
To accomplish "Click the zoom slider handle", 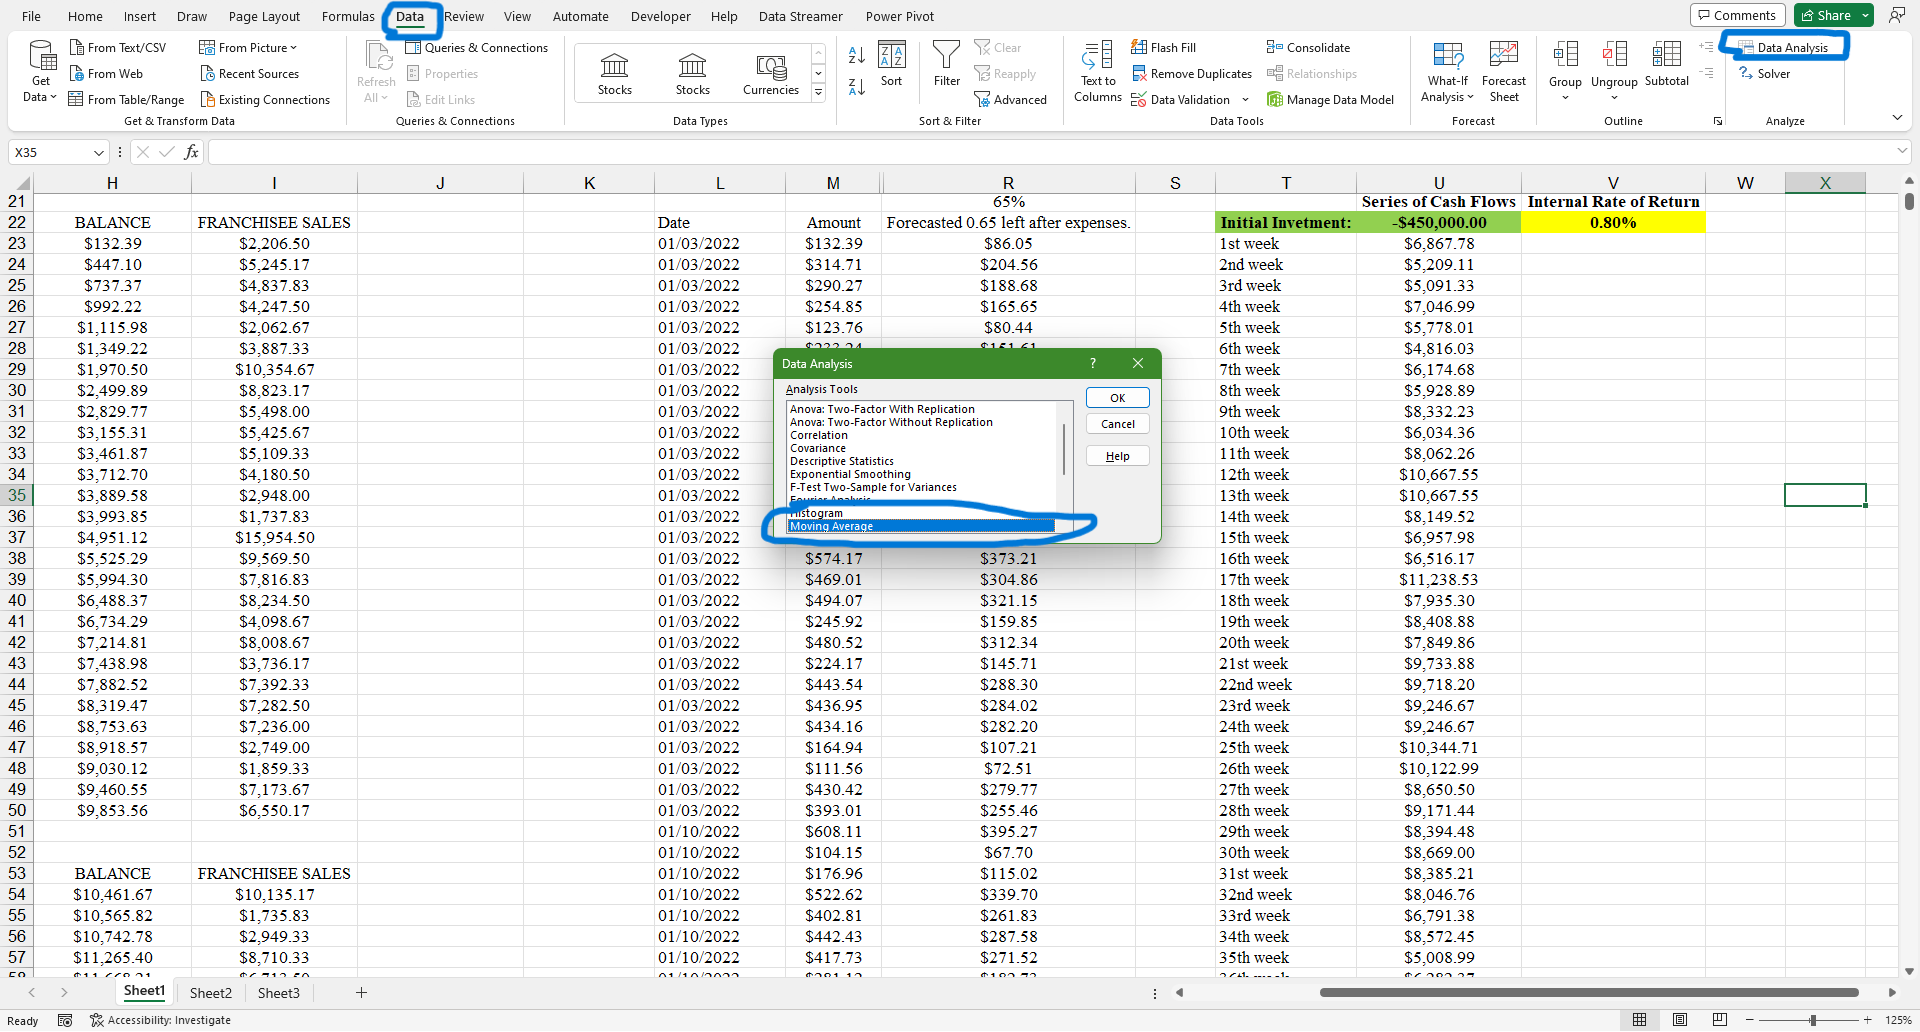I will point(1812,1020).
